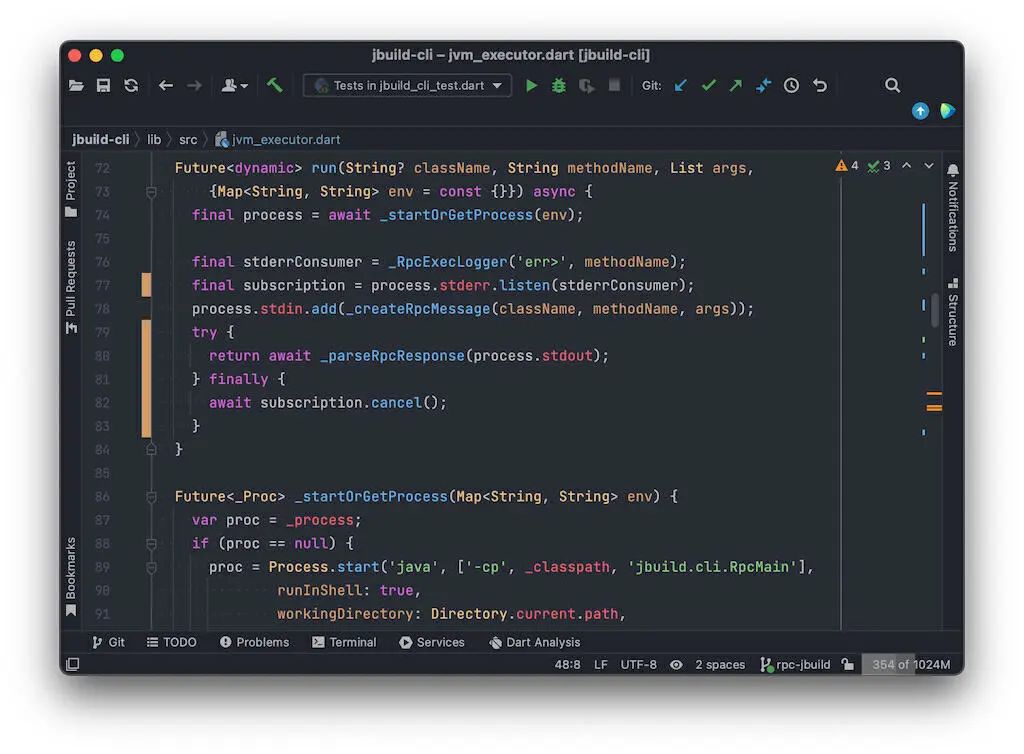Click the eye inspection icon in status bar
Image resolution: width=1024 pixels, height=754 pixels.
point(676,665)
